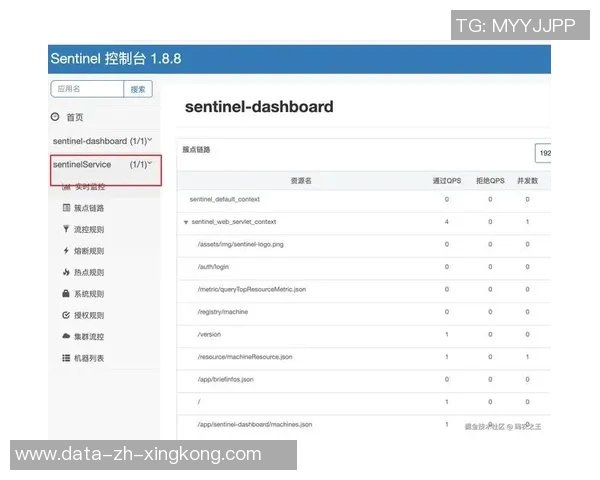Select /assets/img/sentinel-logo.png resource row

(x=364, y=244)
